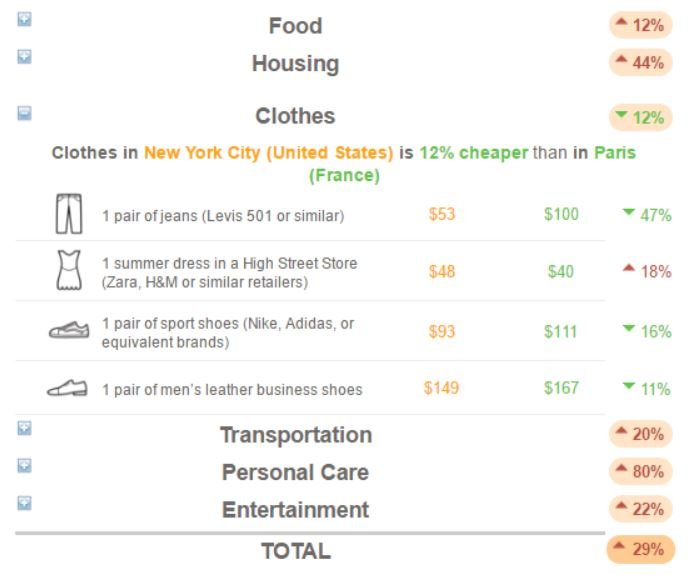
Task: Click the $100 jeans price in Paris
Action: [561, 214]
